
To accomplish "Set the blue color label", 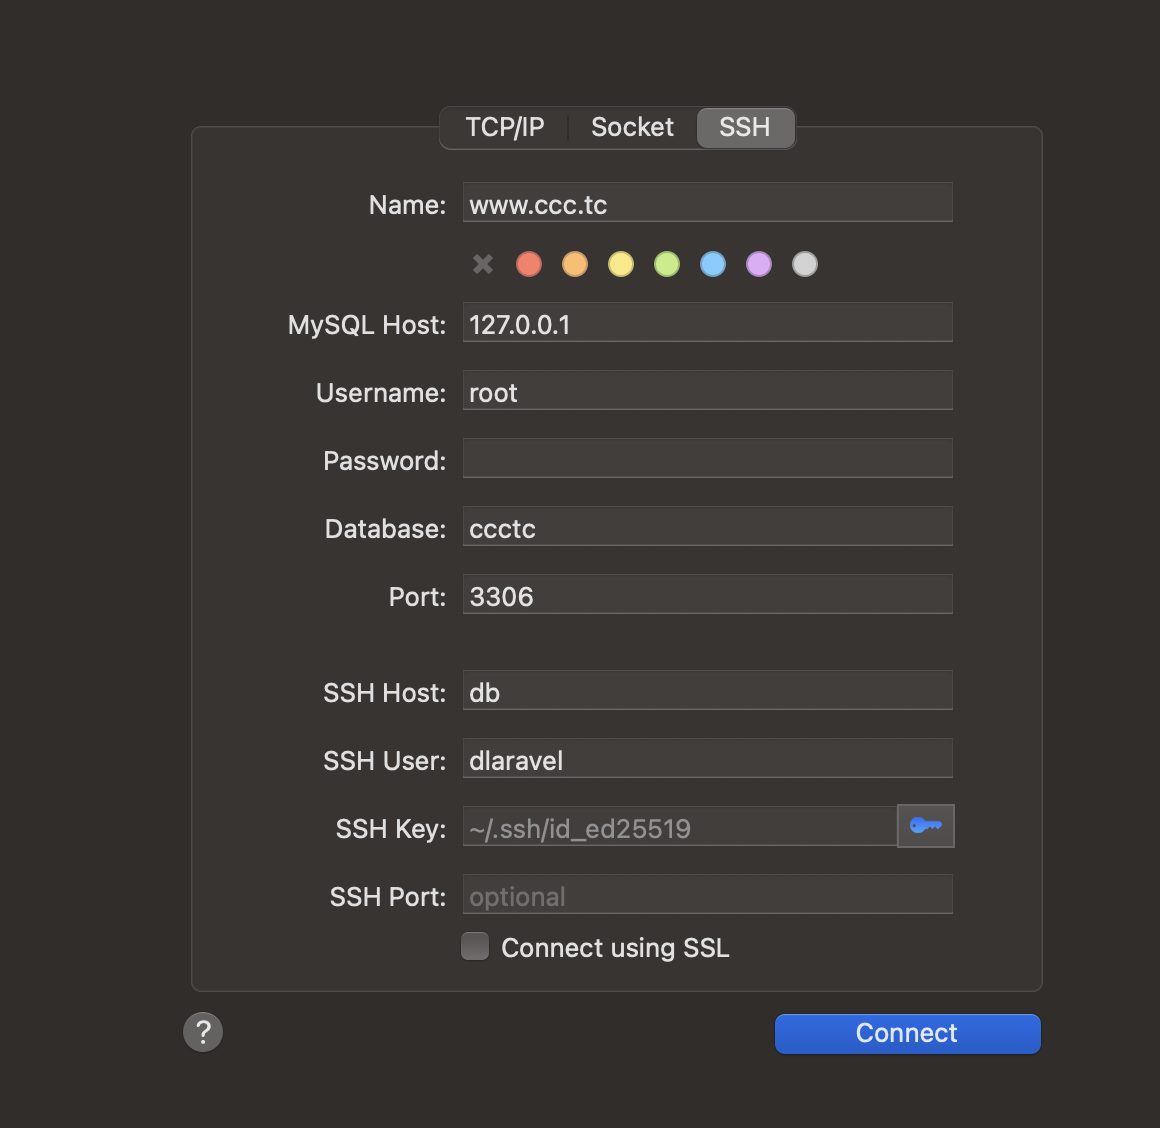I will [713, 264].
